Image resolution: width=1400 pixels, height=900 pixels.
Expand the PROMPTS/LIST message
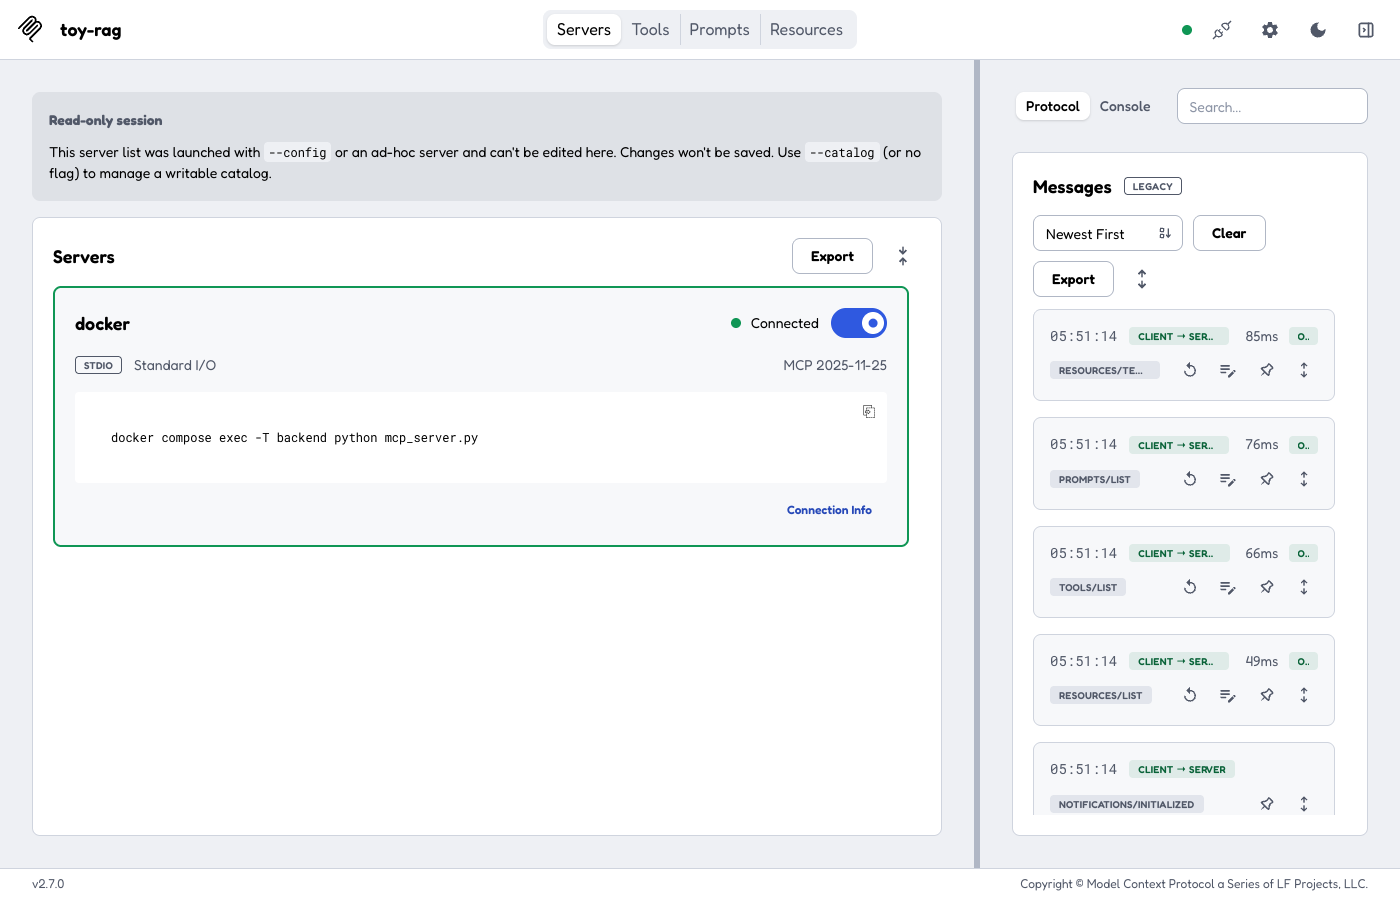tap(1304, 479)
